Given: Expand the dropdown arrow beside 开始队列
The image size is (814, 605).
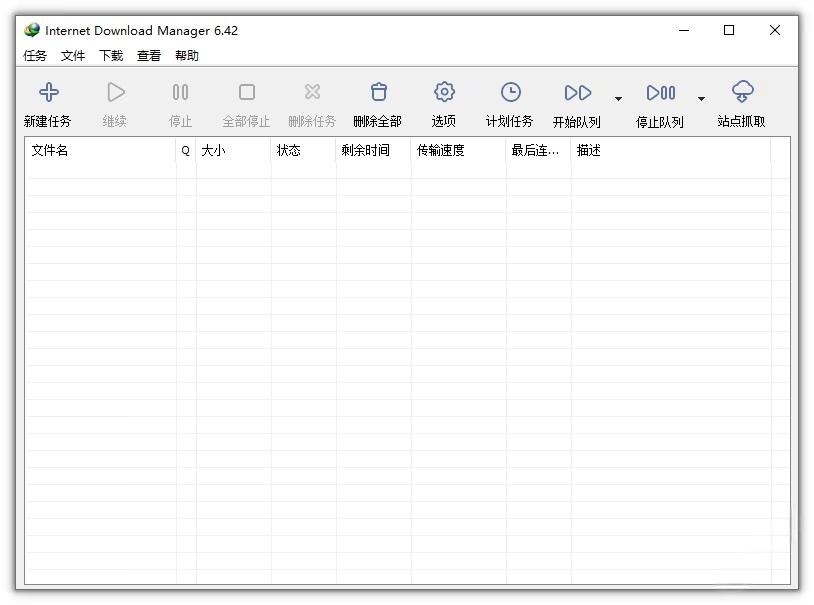Looking at the screenshot, I should (x=617, y=100).
